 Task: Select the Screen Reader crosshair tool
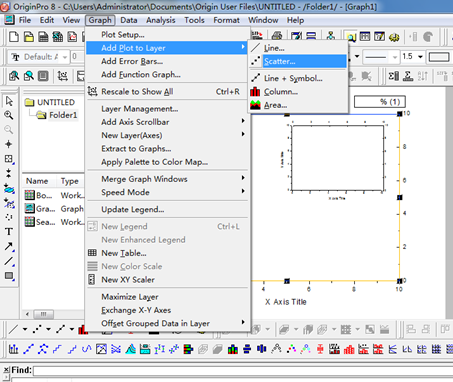click(9, 144)
